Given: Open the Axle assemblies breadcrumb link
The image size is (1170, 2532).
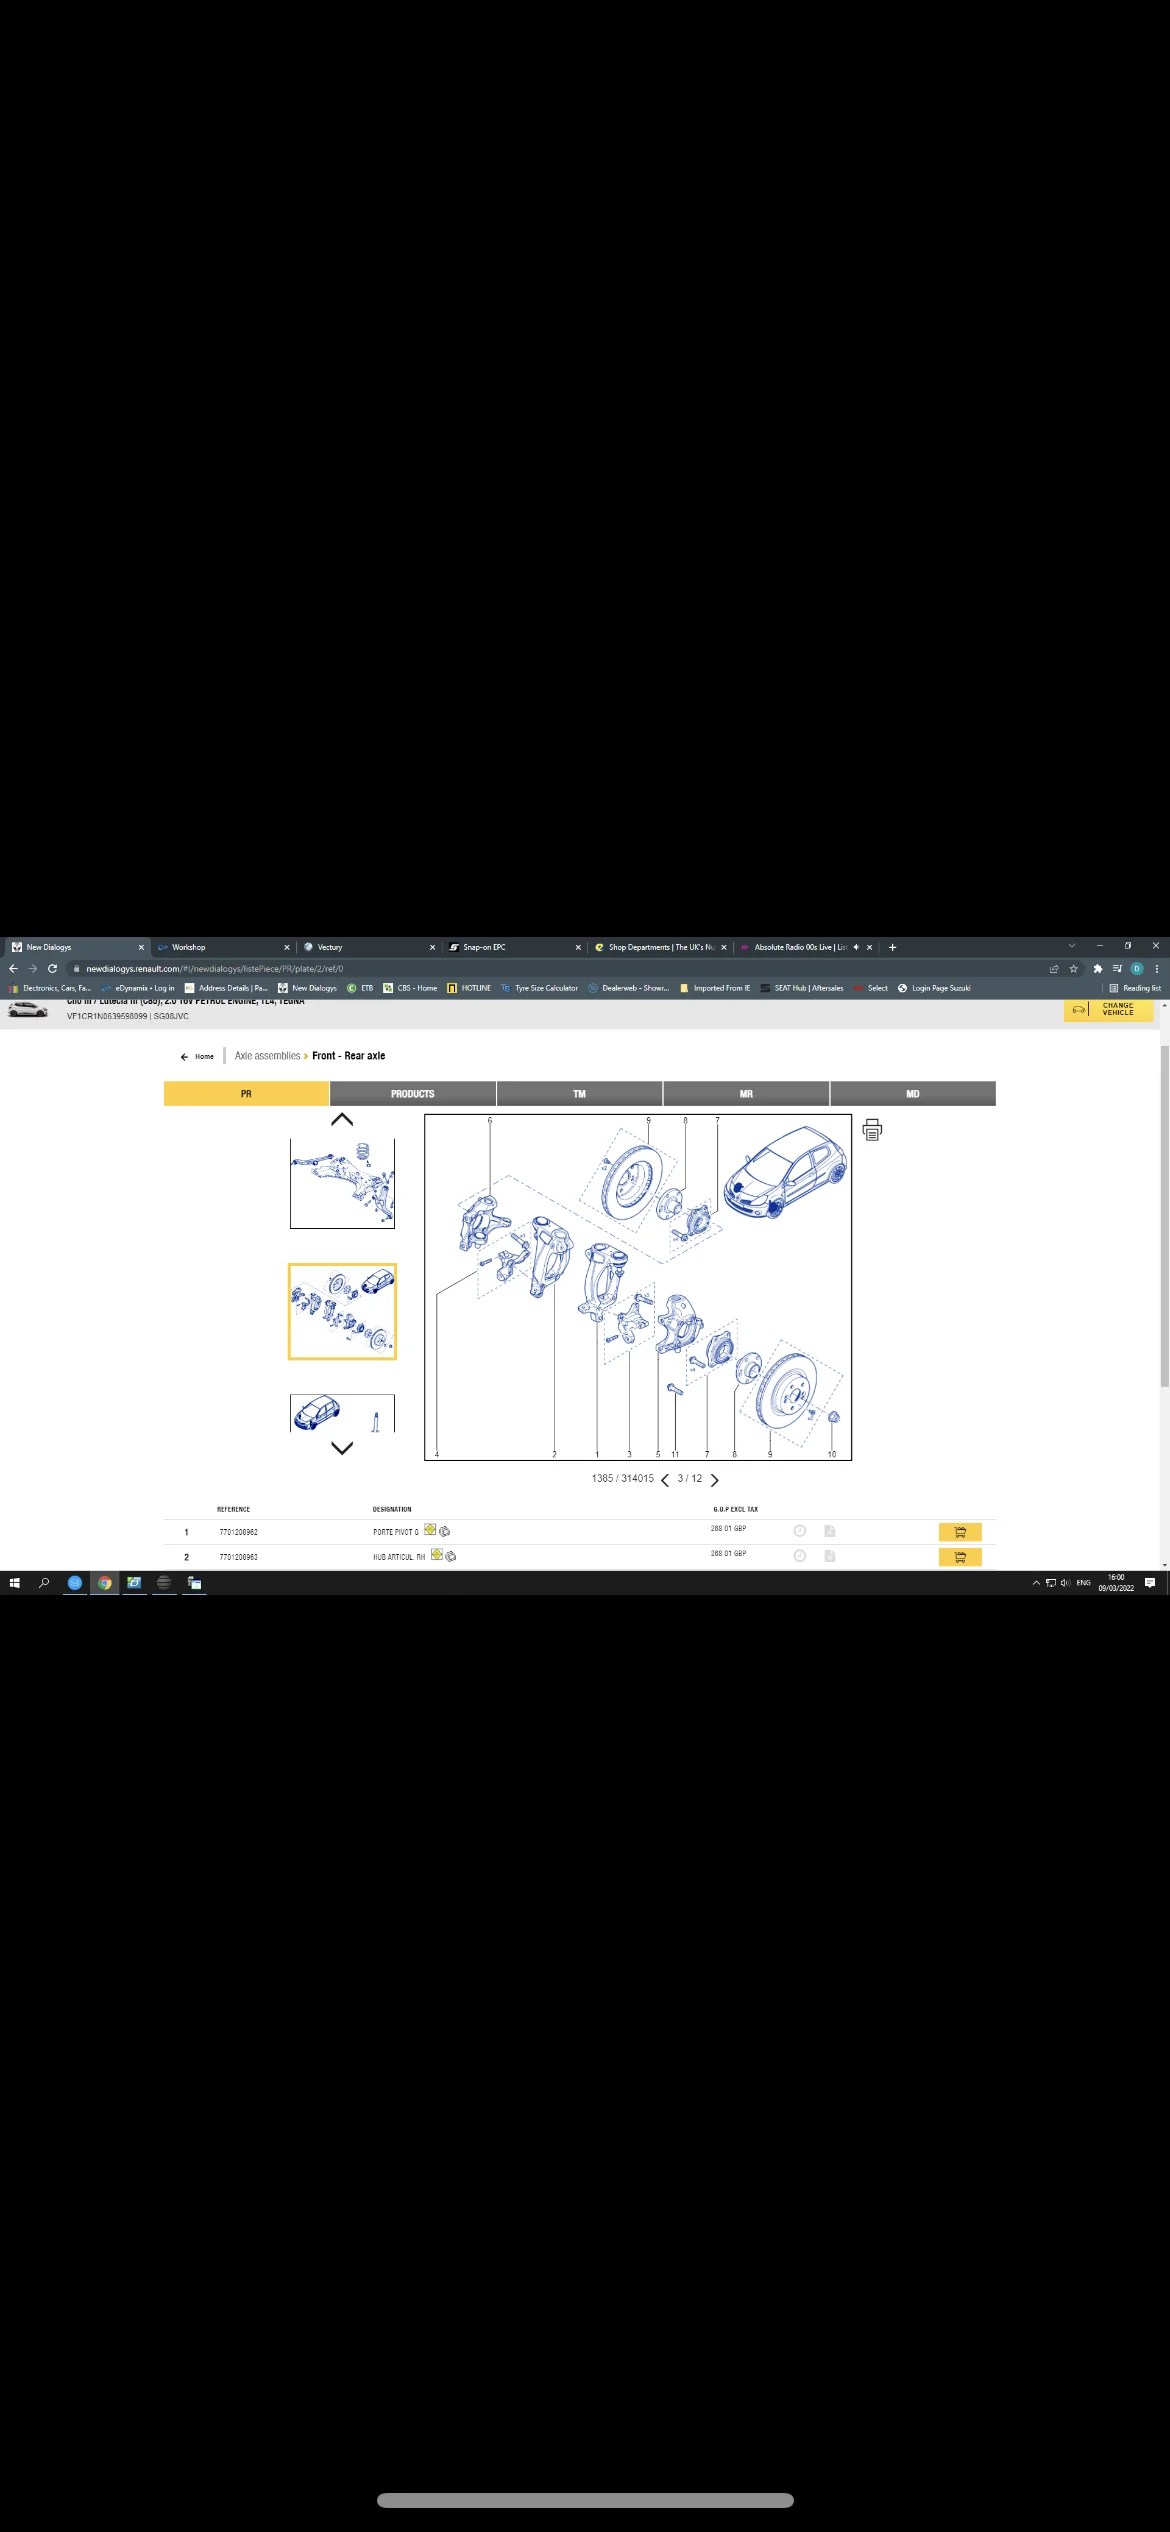Looking at the screenshot, I should pos(267,1056).
